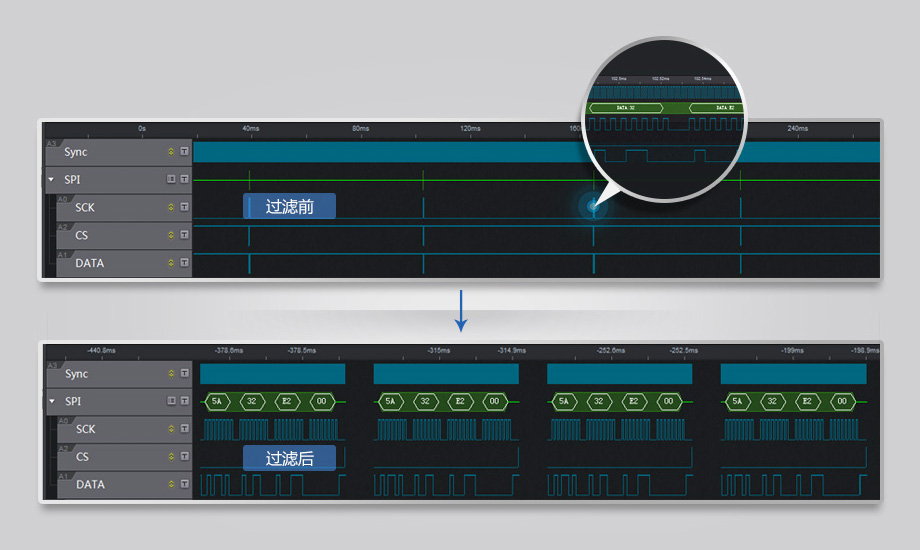Click SPI's T trigger icon in the 过滤后 panel
Viewport: 920px width, 550px height.
click(x=184, y=401)
